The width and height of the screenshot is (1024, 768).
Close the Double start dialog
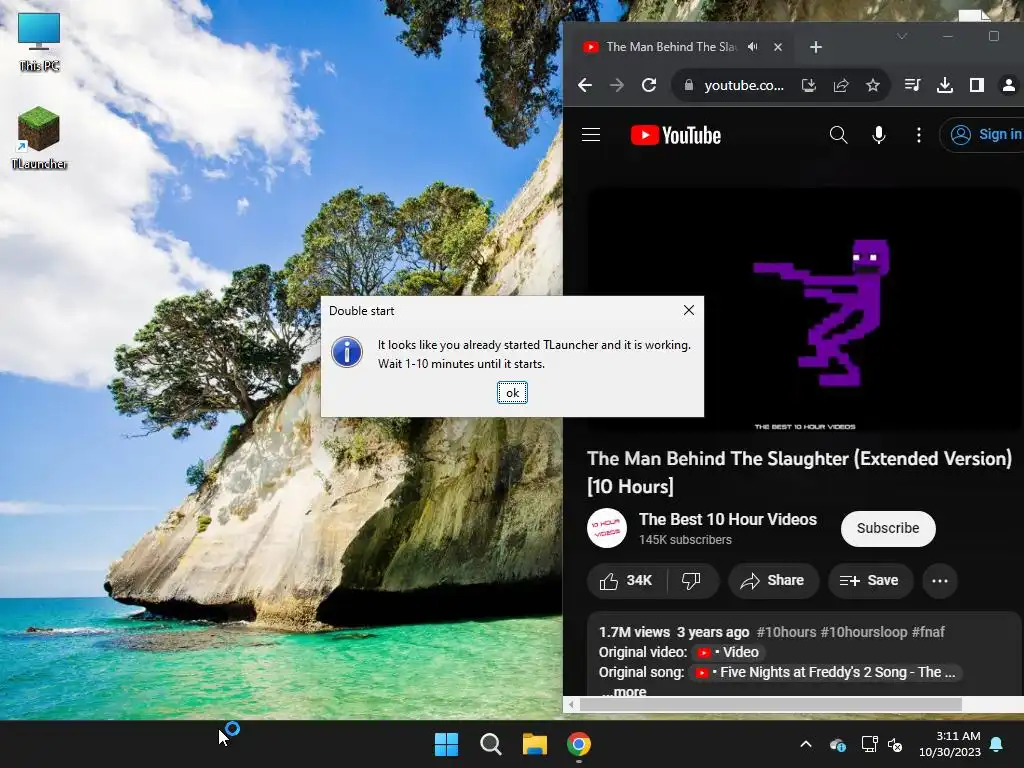pyautogui.click(x=688, y=310)
